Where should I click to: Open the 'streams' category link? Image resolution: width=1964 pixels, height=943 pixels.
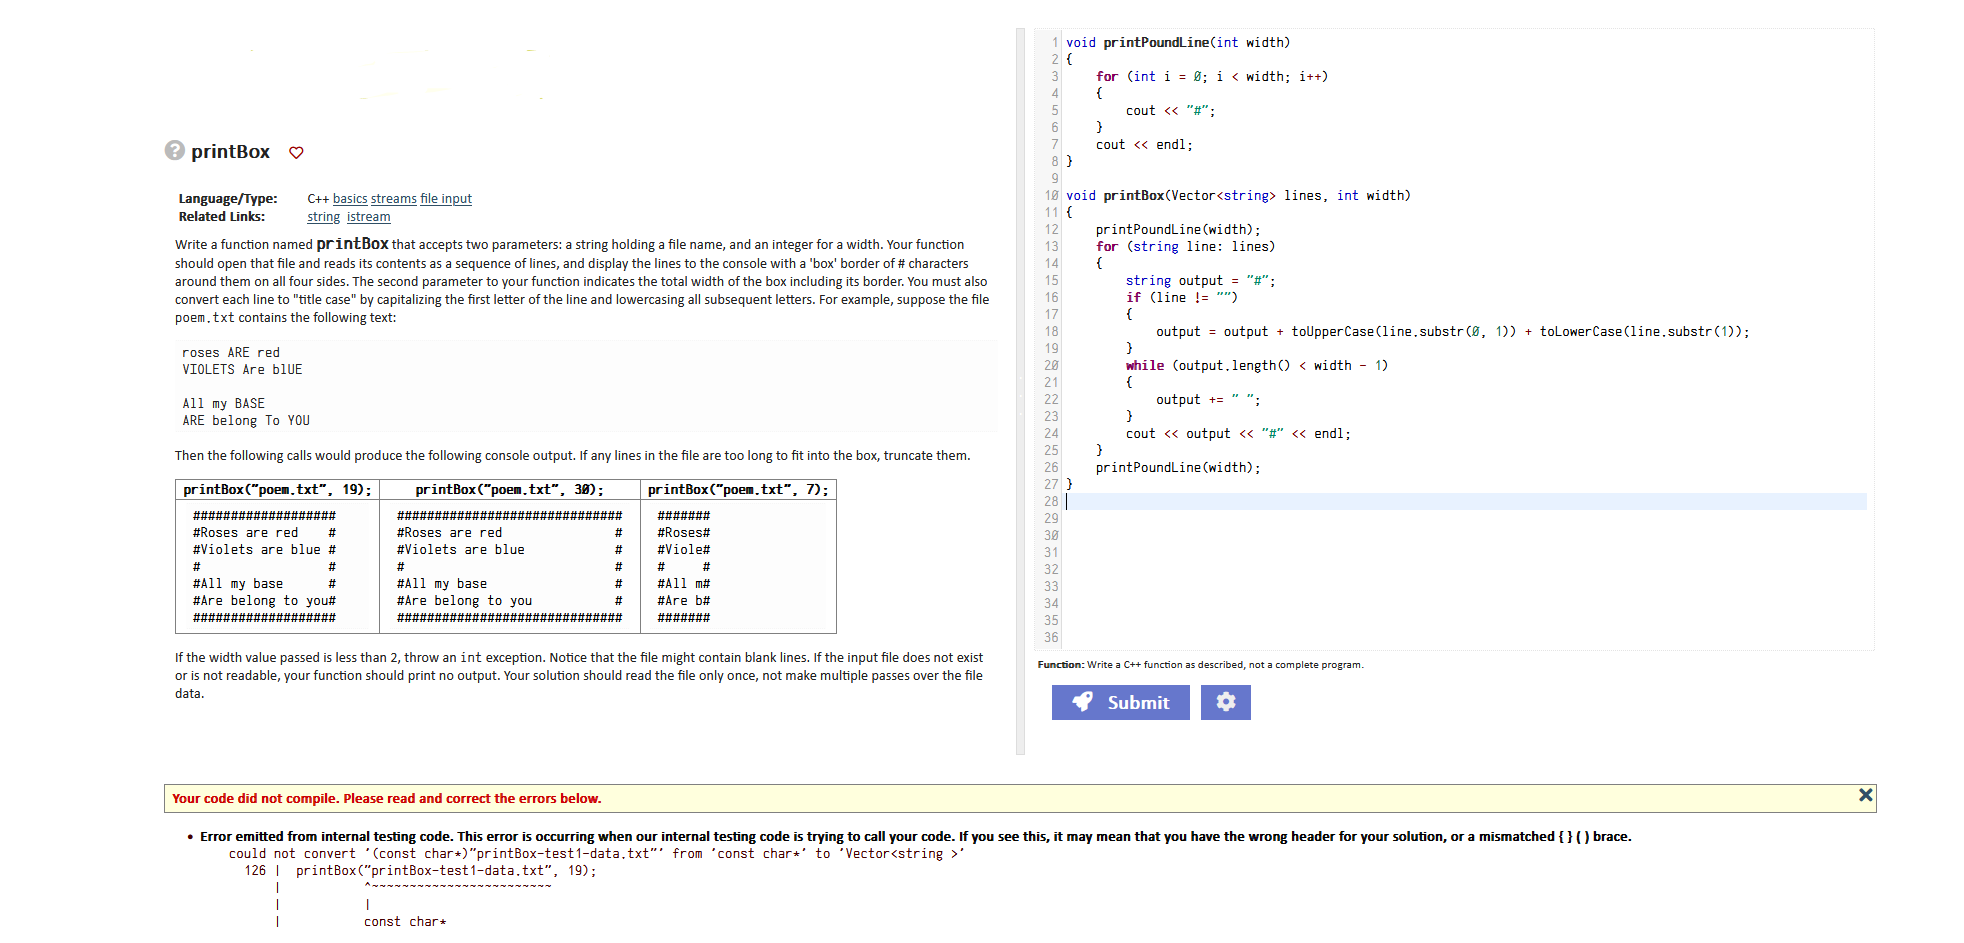coord(394,199)
